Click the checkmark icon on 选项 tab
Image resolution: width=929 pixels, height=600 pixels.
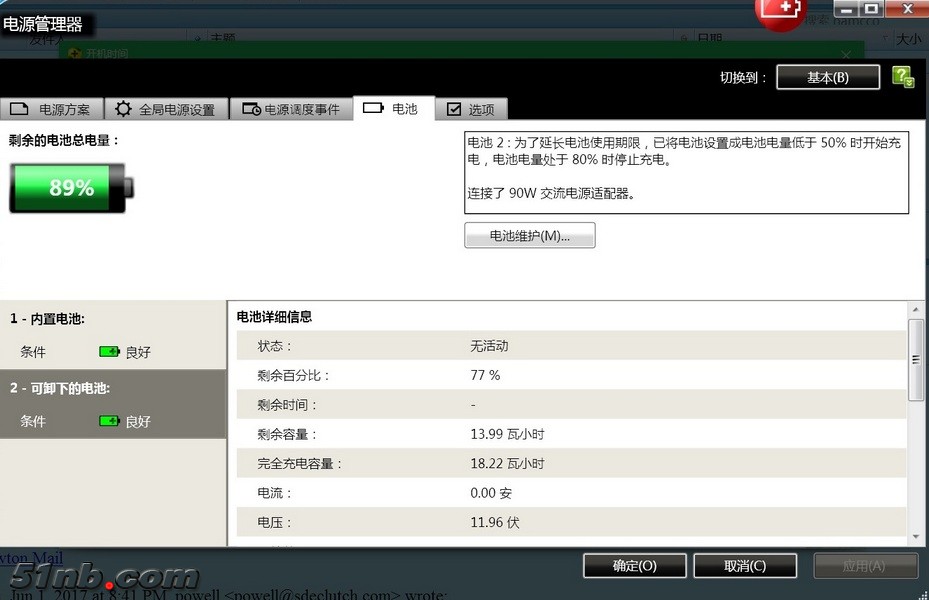(x=454, y=109)
